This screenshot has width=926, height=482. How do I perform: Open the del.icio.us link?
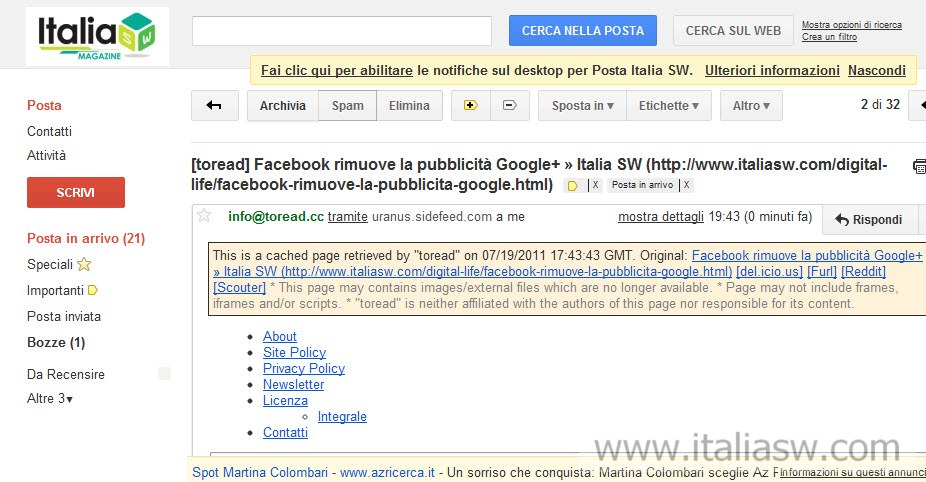click(770, 272)
